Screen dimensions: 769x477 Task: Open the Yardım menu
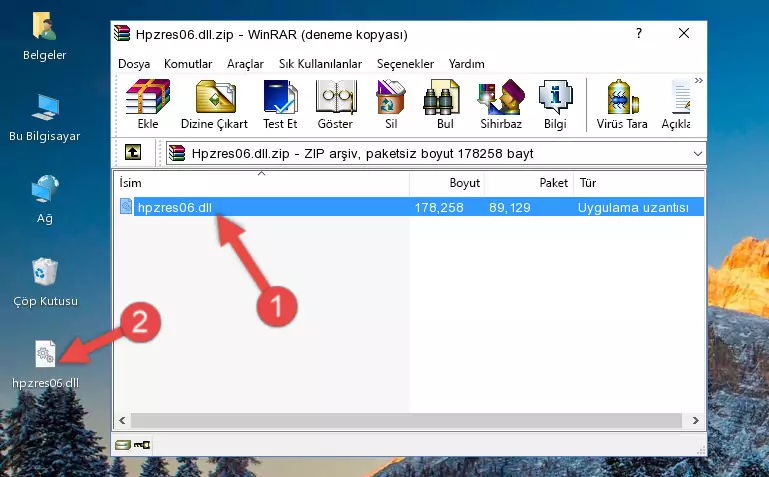coord(466,64)
